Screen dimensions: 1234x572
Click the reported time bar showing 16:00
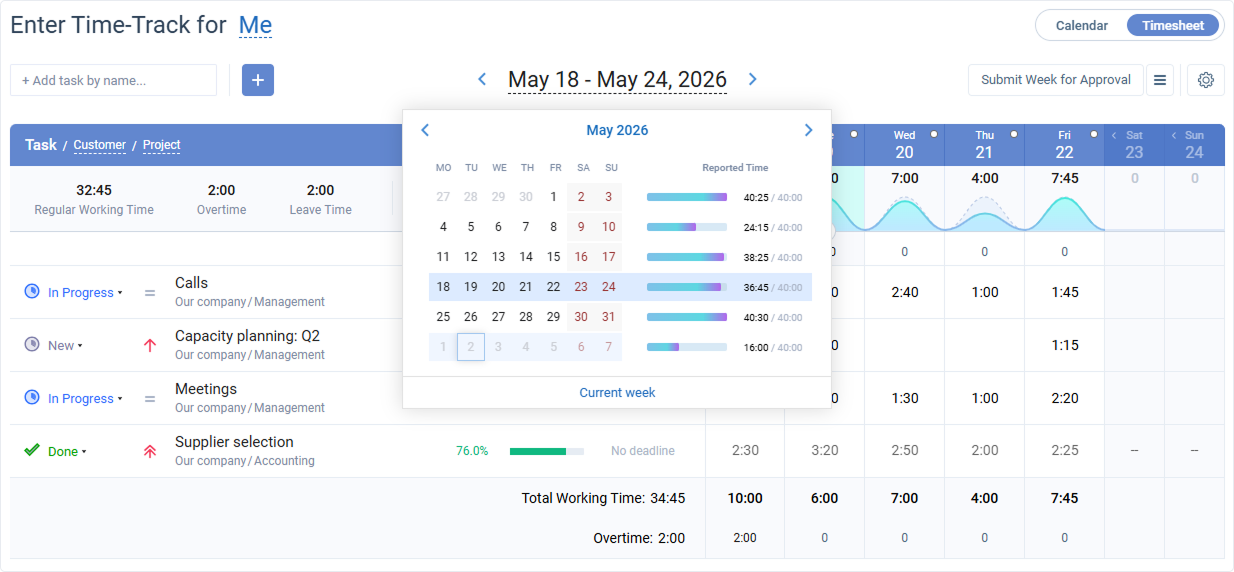pos(687,347)
